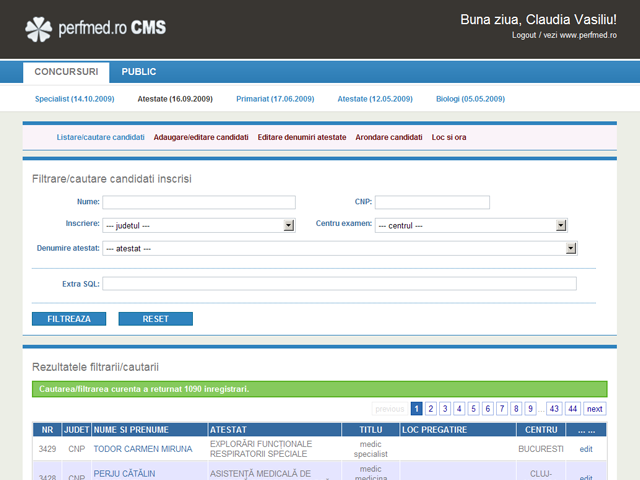640x480 pixels.
Task: Click the Extra SQL input field
Action: (340, 284)
